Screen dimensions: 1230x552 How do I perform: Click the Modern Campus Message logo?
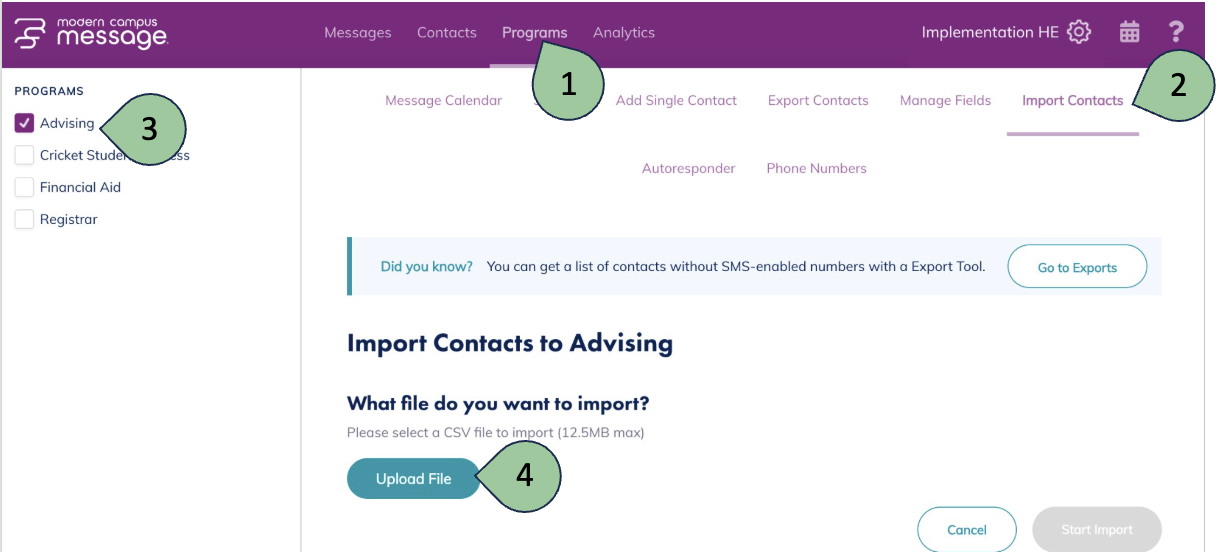pos(90,33)
